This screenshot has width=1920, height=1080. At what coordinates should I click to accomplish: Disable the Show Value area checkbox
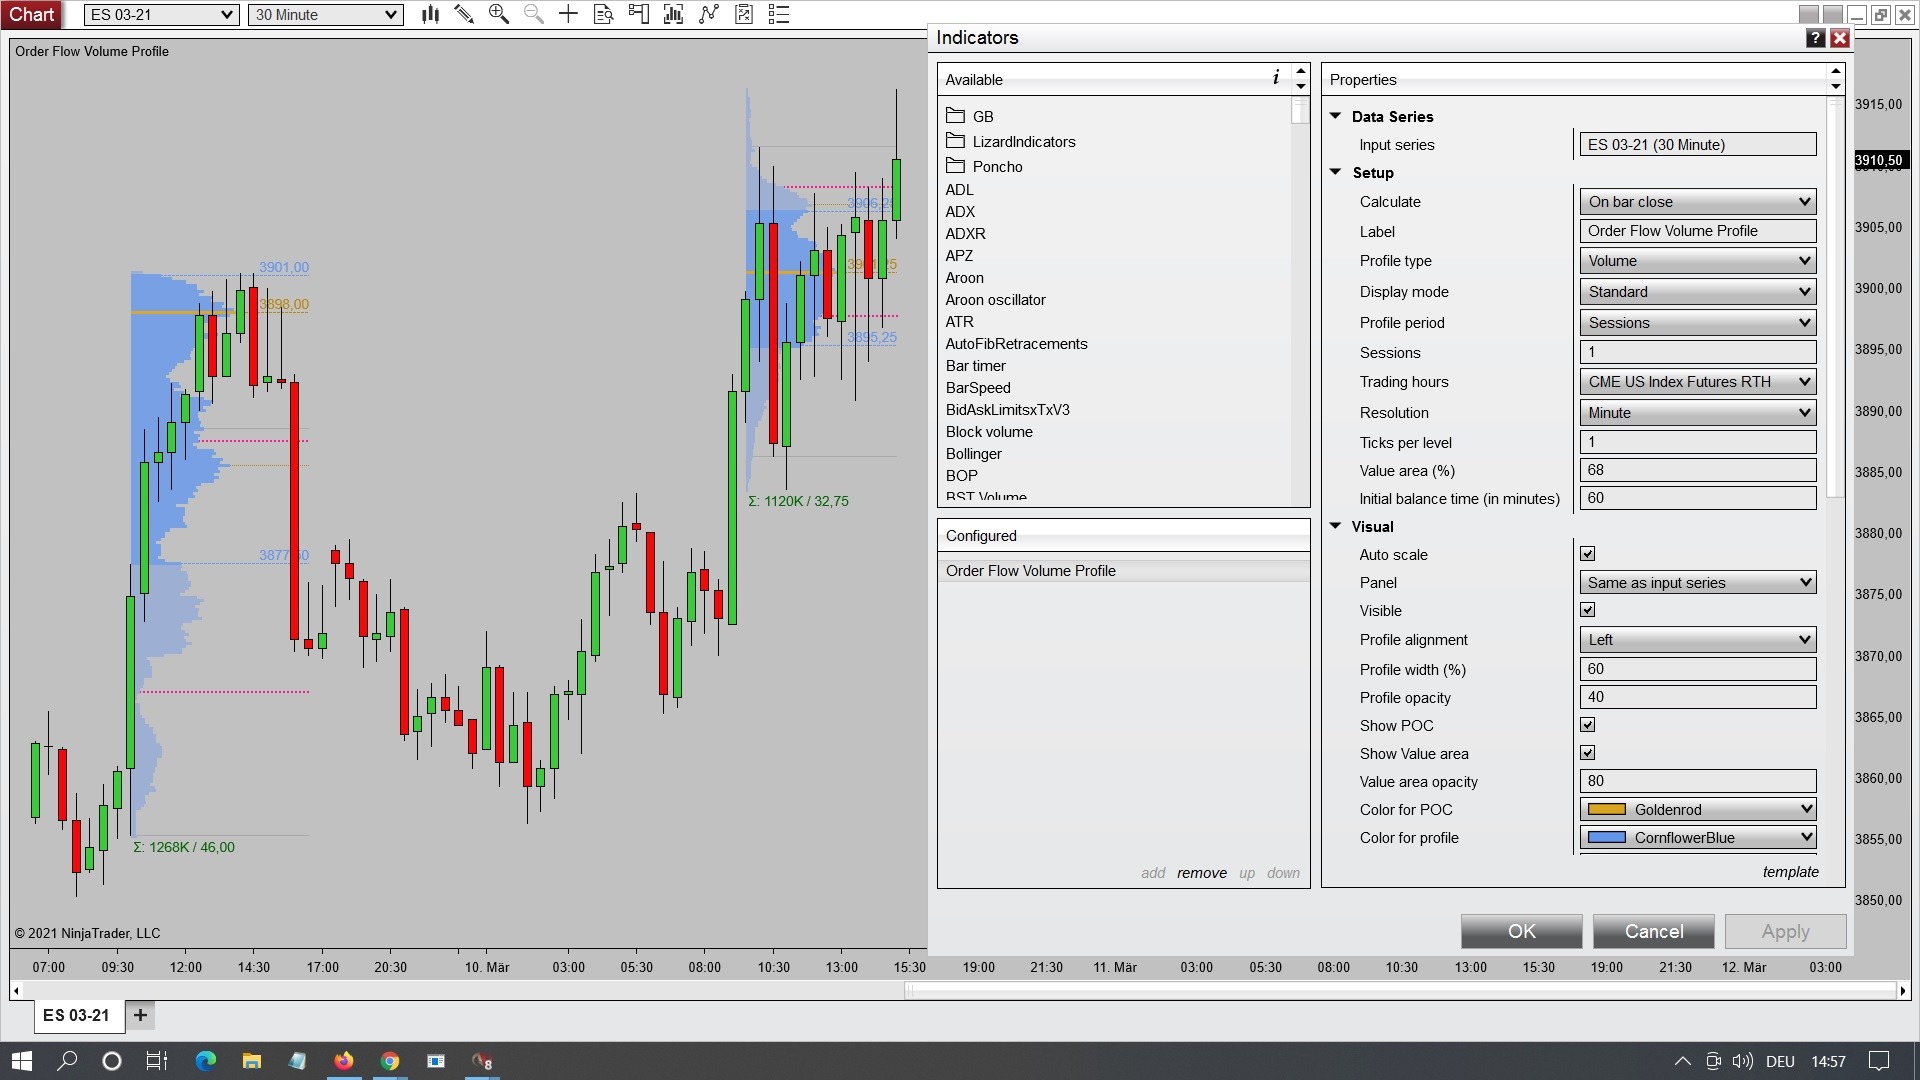(1587, 753)
